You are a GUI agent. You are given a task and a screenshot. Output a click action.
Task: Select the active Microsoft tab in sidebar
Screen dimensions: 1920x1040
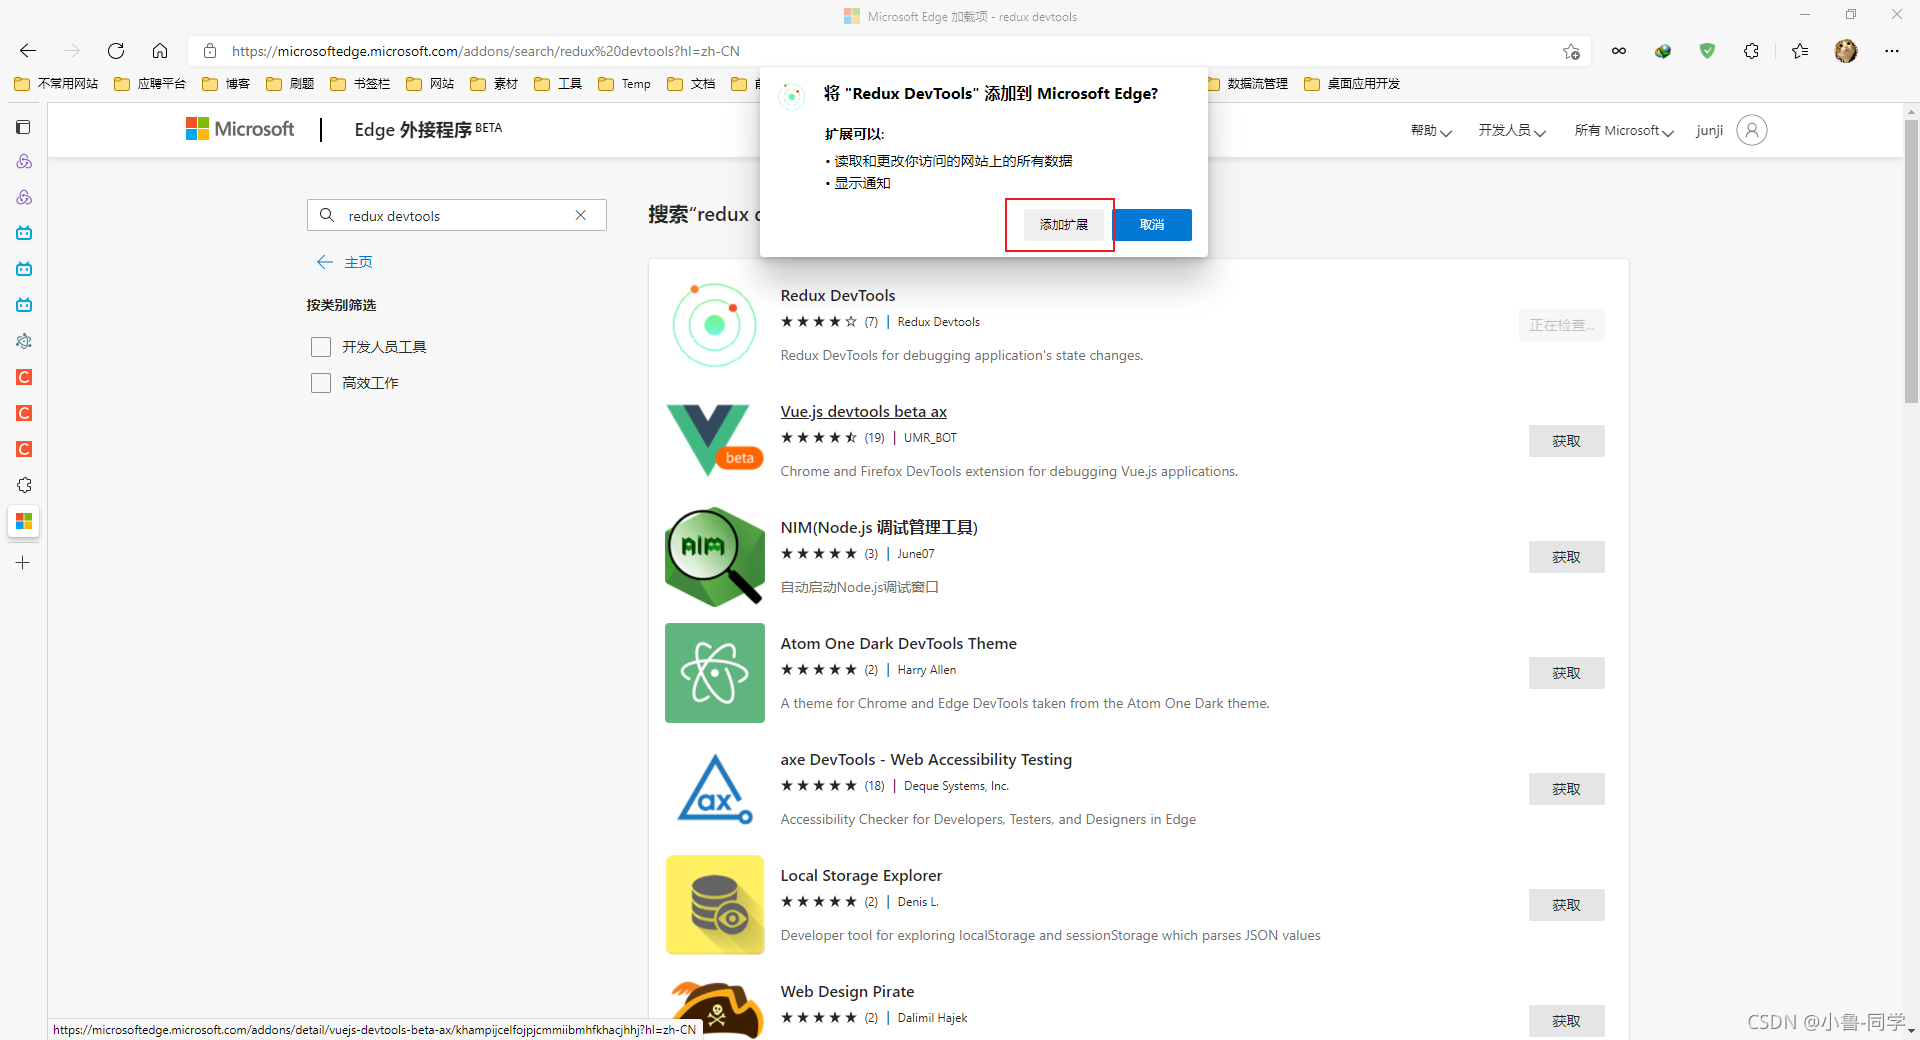24,521
